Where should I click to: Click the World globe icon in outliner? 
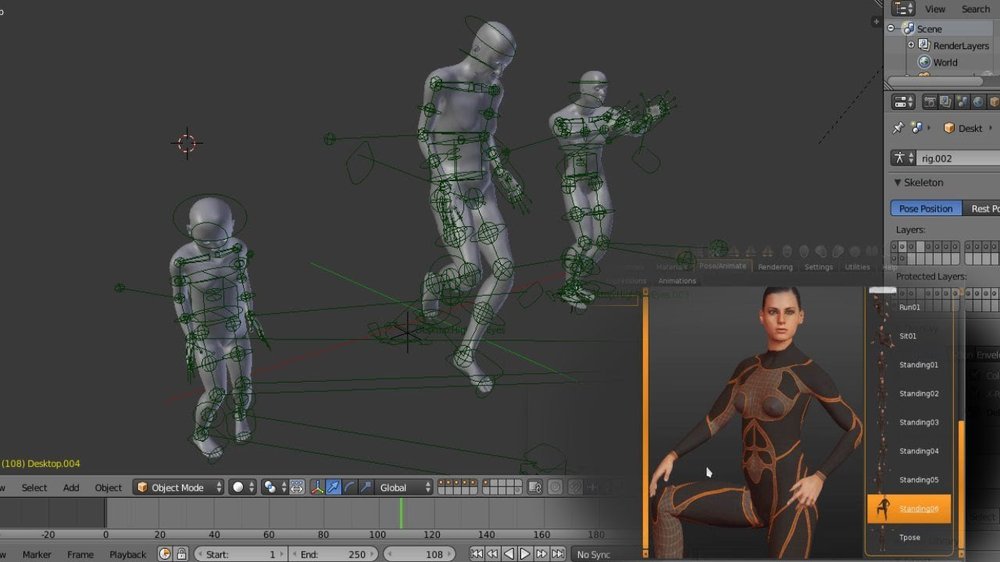923,62
